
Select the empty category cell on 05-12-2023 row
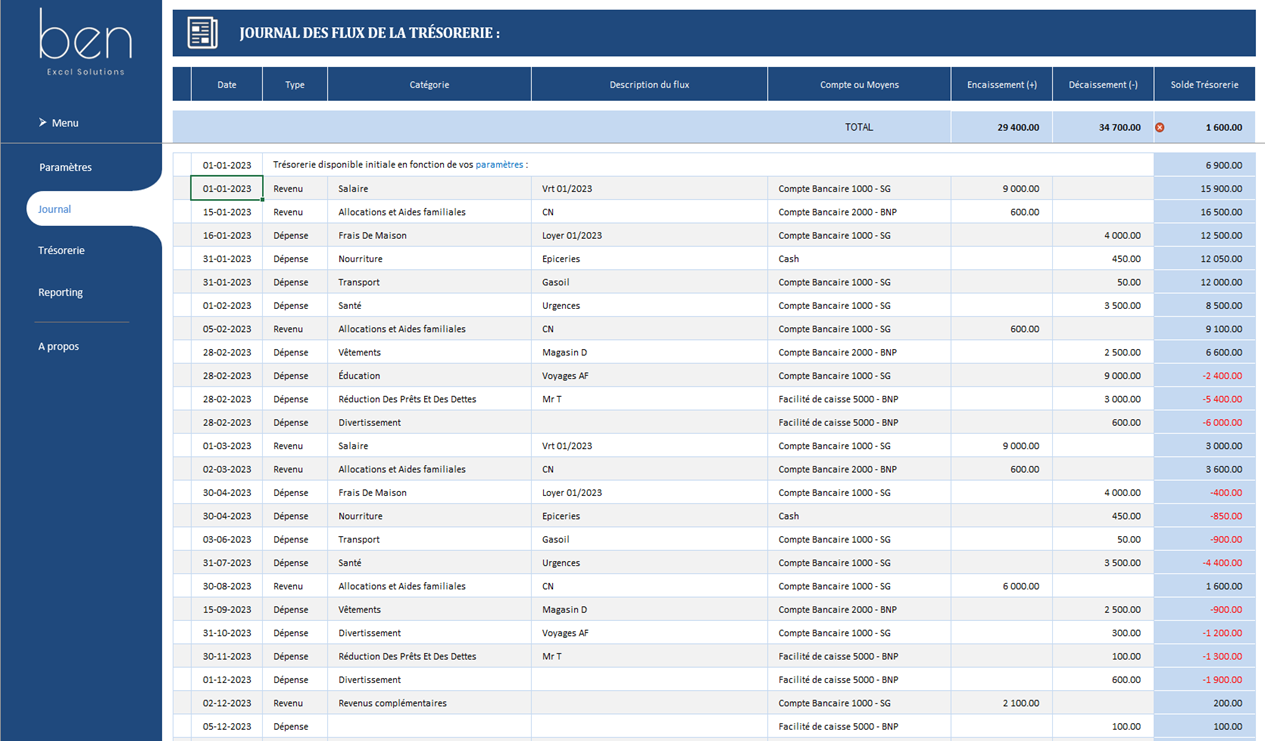(x=429, y=726)
